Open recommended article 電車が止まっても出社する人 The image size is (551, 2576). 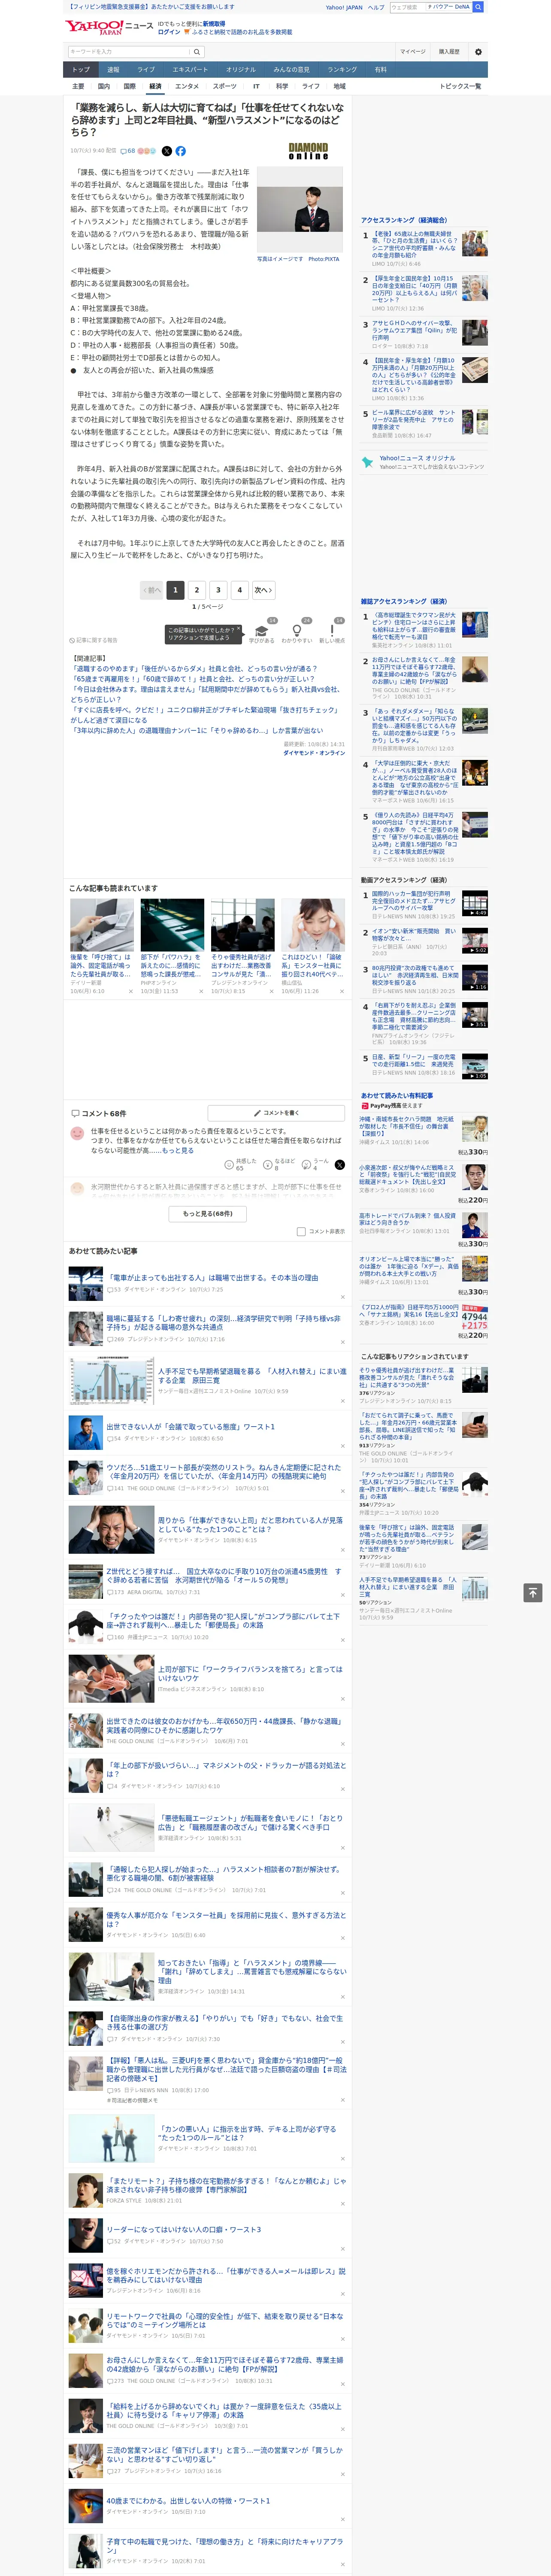tap(213, 1278)
